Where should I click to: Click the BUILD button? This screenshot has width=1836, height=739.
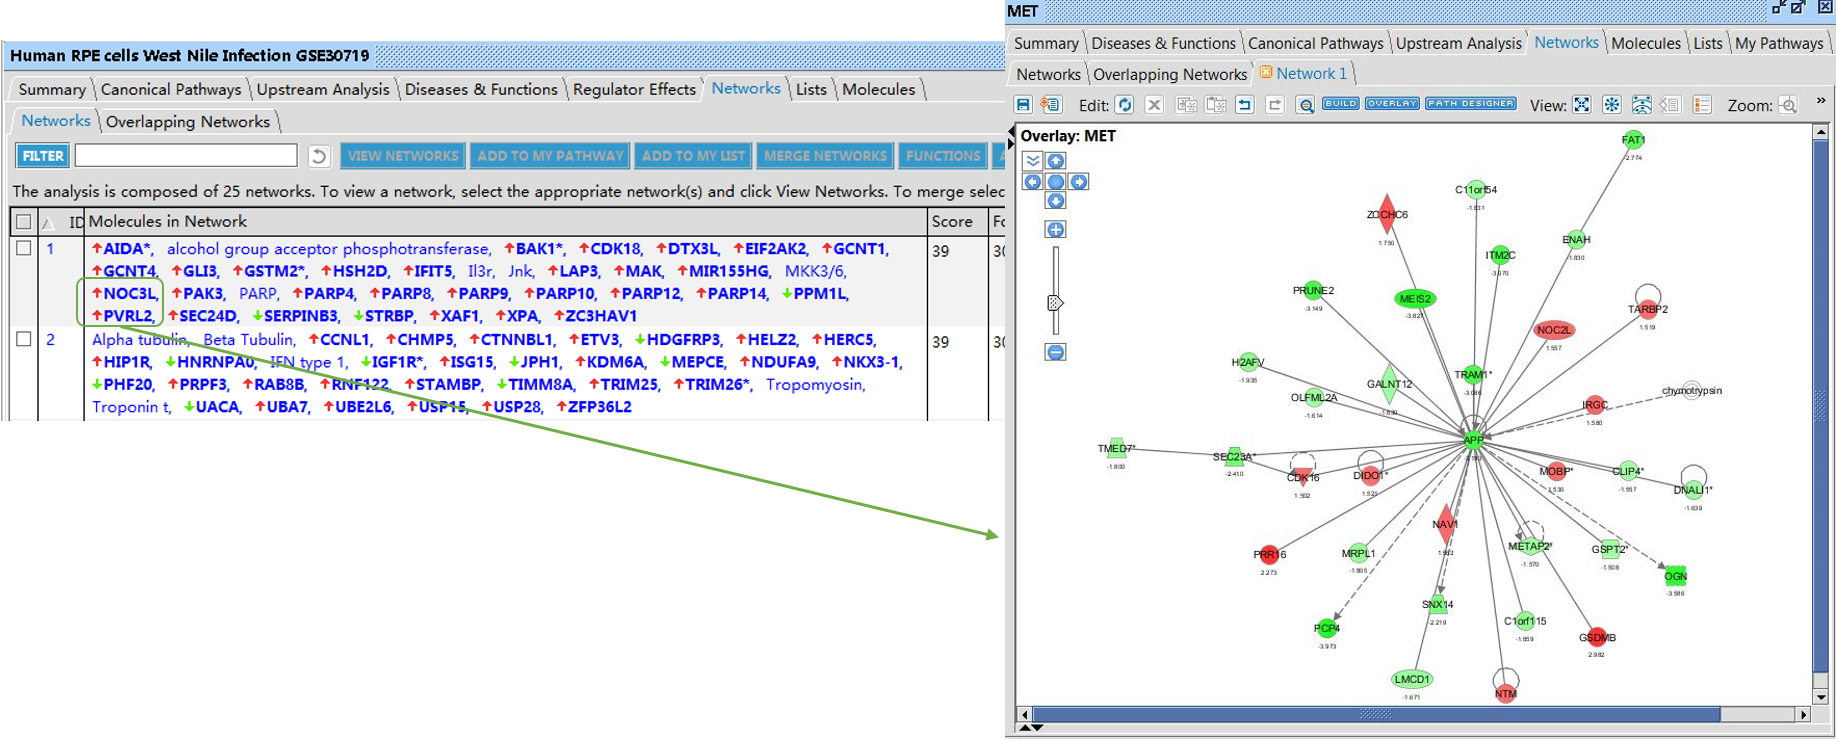1341,104
